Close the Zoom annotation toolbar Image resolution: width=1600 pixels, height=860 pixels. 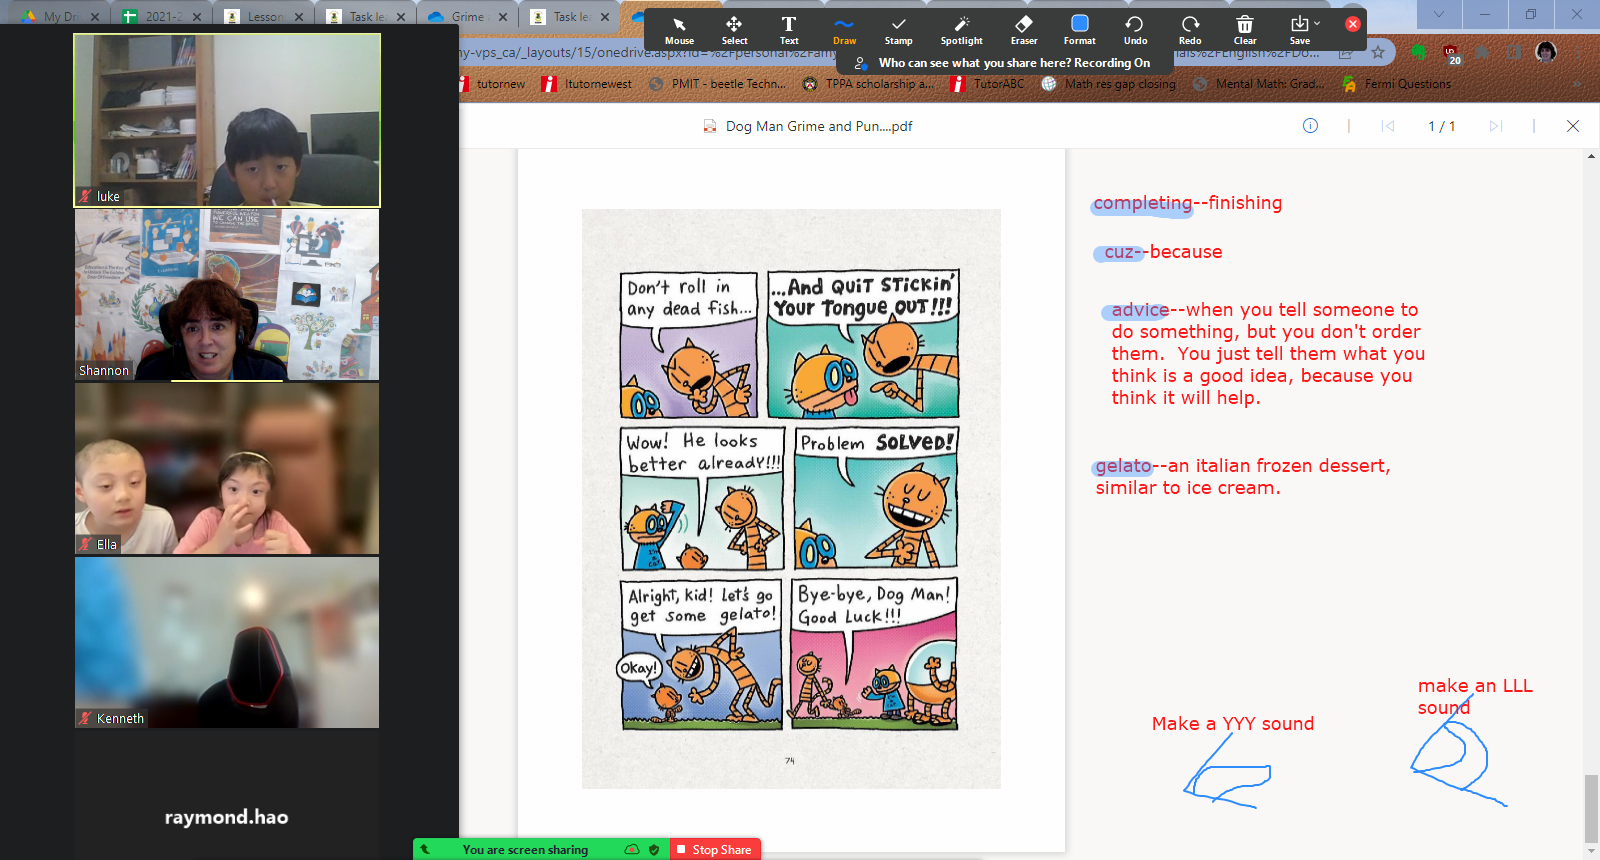coord(1353,24)
